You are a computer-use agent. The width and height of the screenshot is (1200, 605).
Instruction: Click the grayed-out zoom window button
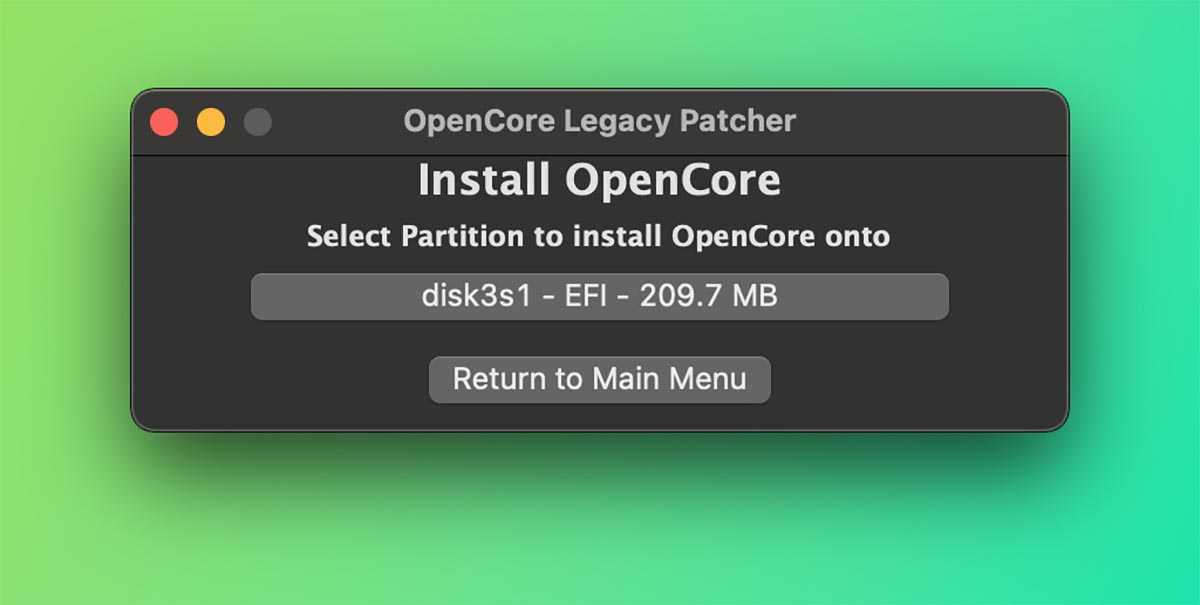(258, 122)
